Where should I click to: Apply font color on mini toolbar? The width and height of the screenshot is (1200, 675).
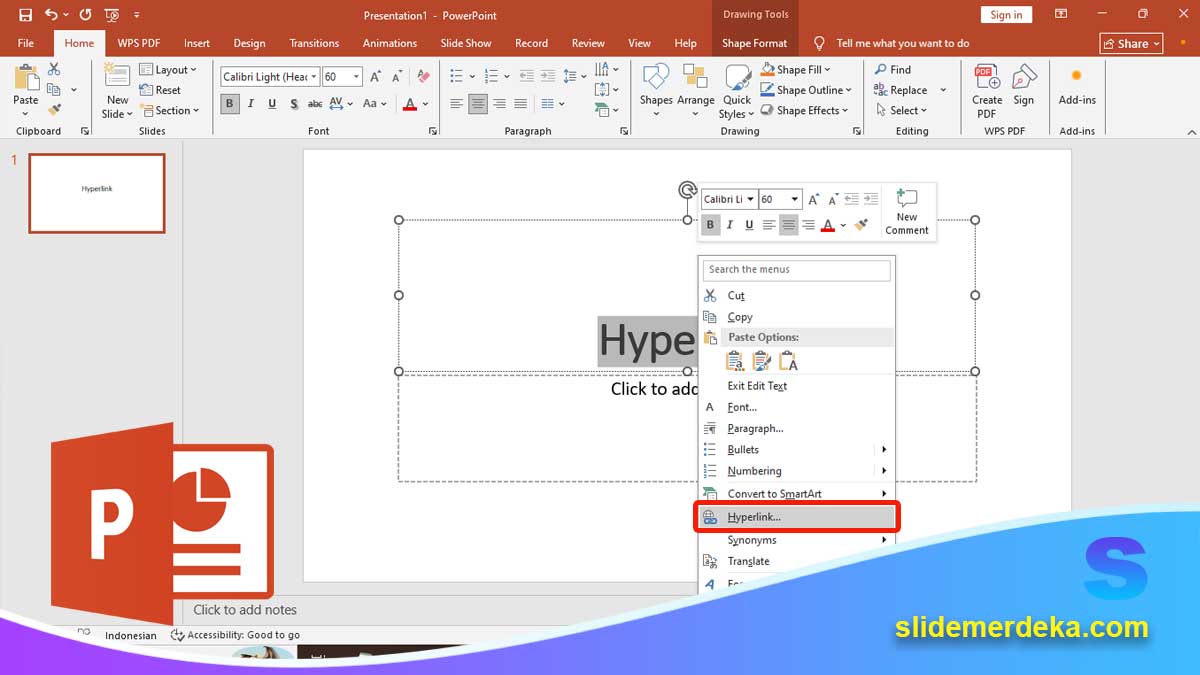pyautogui.click(x=828, y=225)
